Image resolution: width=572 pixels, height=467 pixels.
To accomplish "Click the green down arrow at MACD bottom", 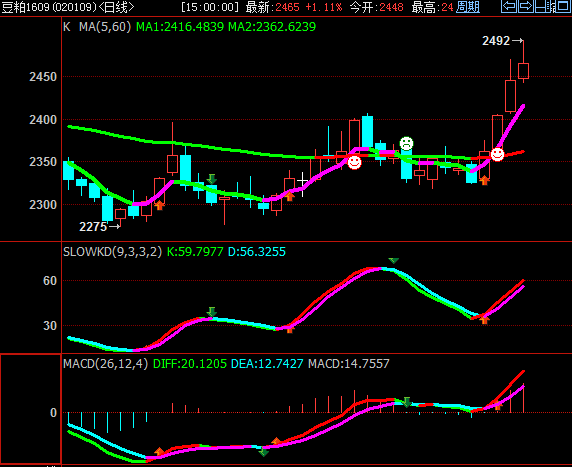I will point(264,452).
